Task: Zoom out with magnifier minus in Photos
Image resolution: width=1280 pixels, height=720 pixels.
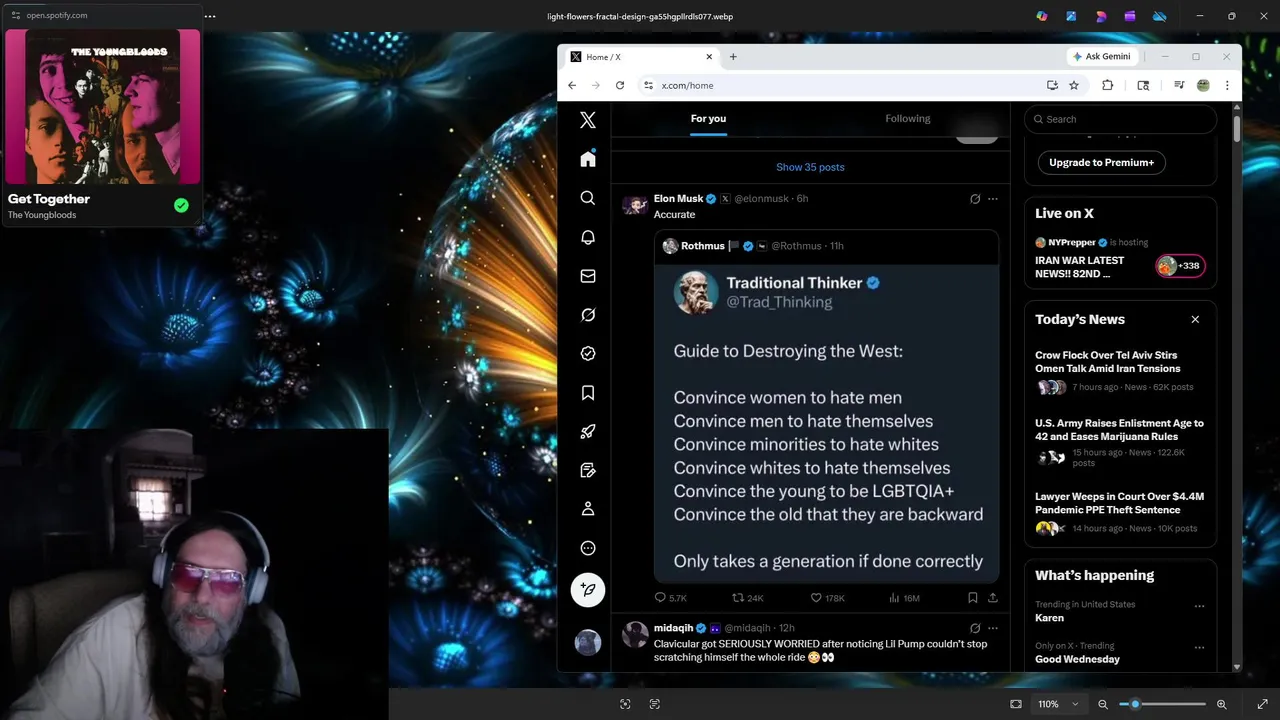Action: (1103, 704)
